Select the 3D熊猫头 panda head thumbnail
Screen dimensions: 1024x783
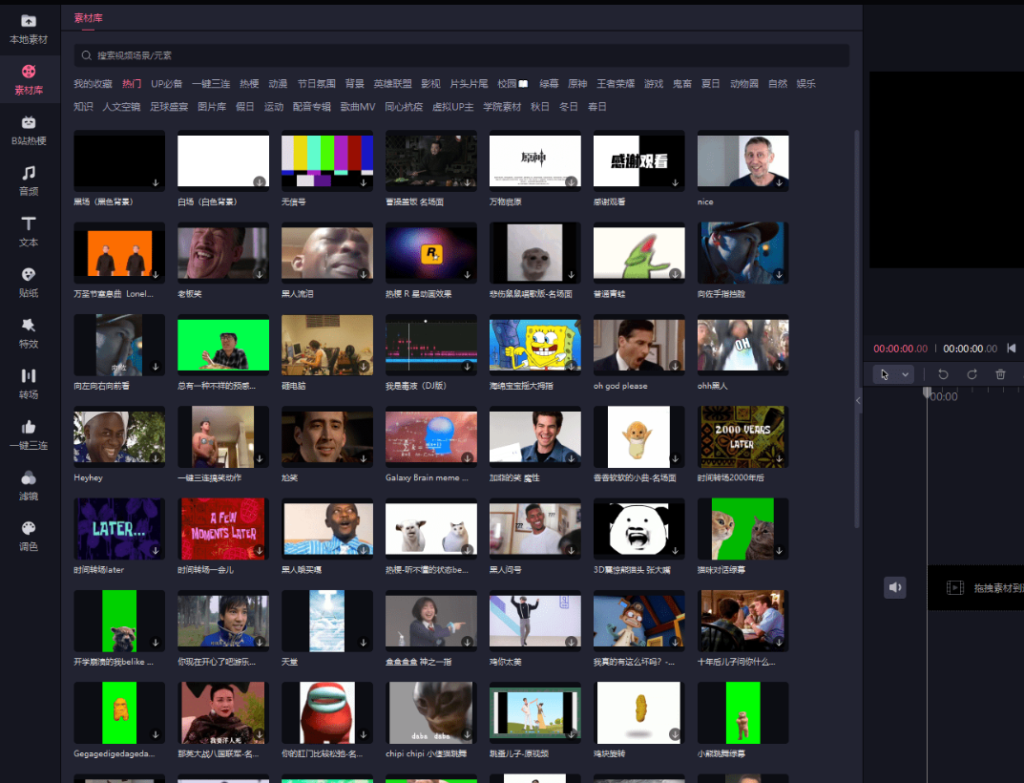click(639, 528)
